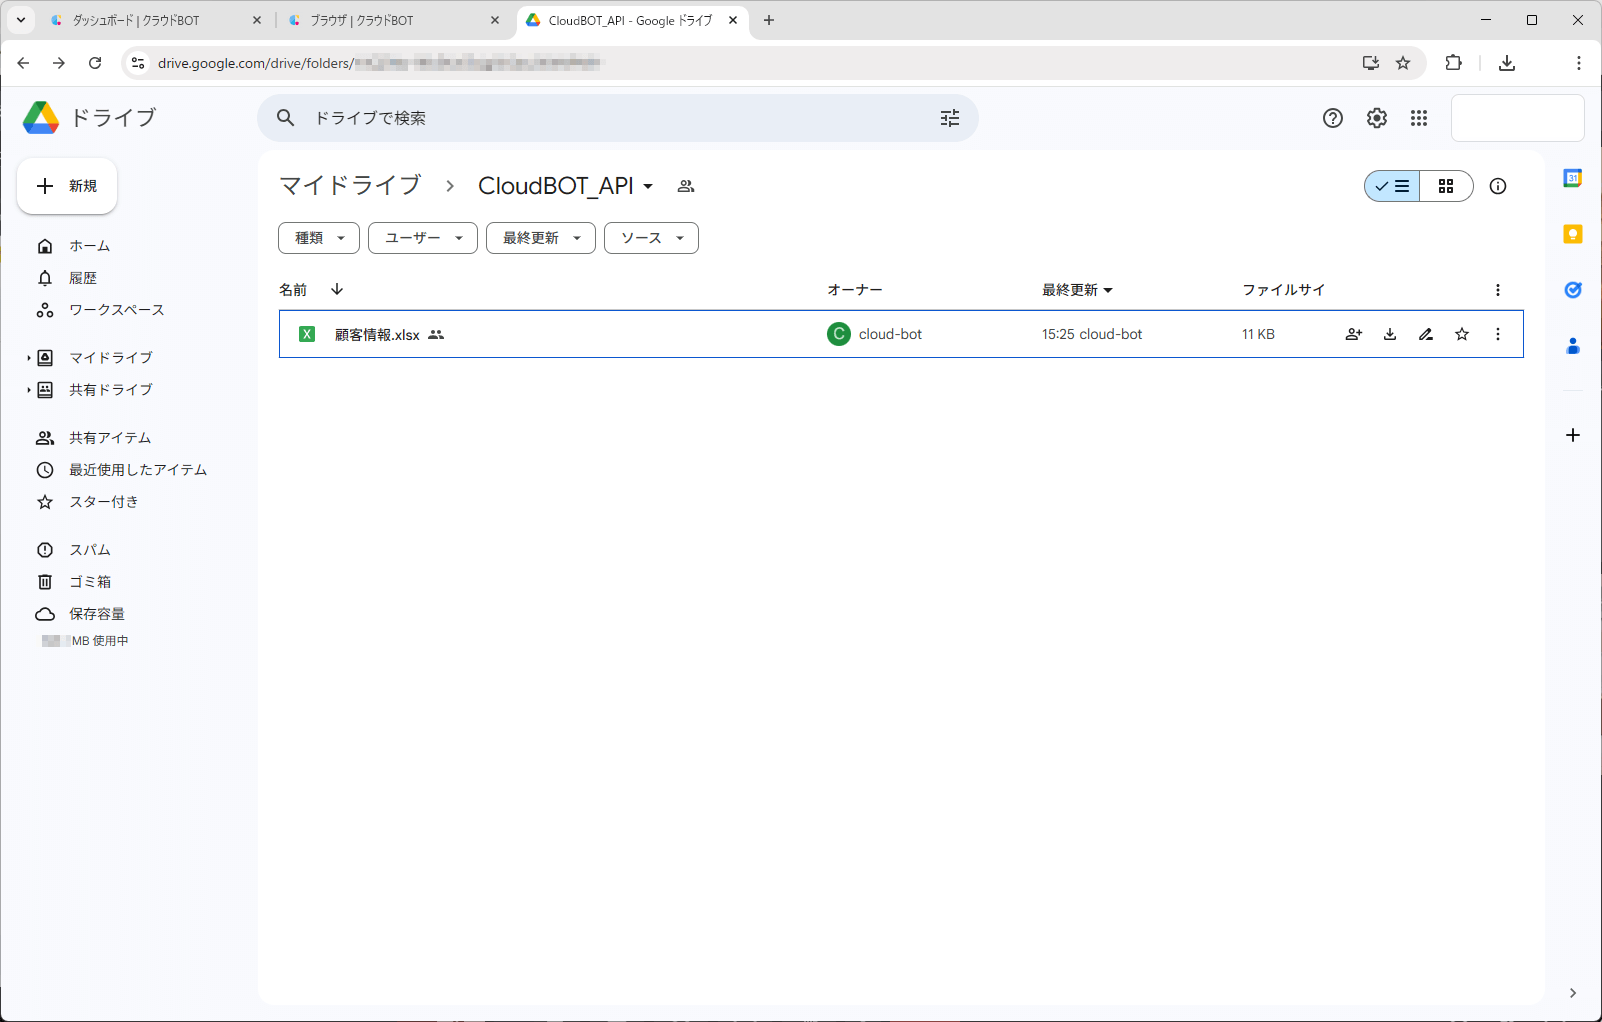Star the 顧客情報.xlsx file

(x=1462, y=334)
